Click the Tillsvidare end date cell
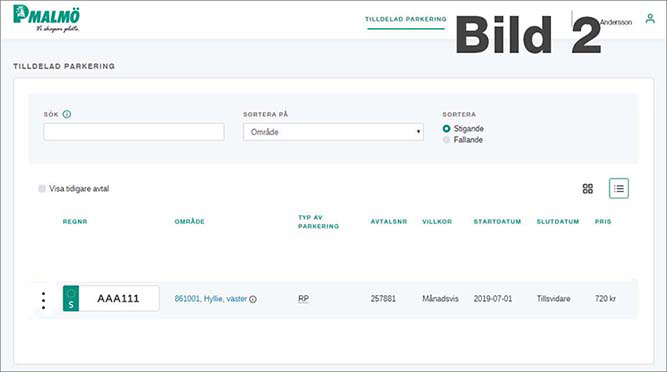Screen dimensions: 667x372 pos(553,299)
